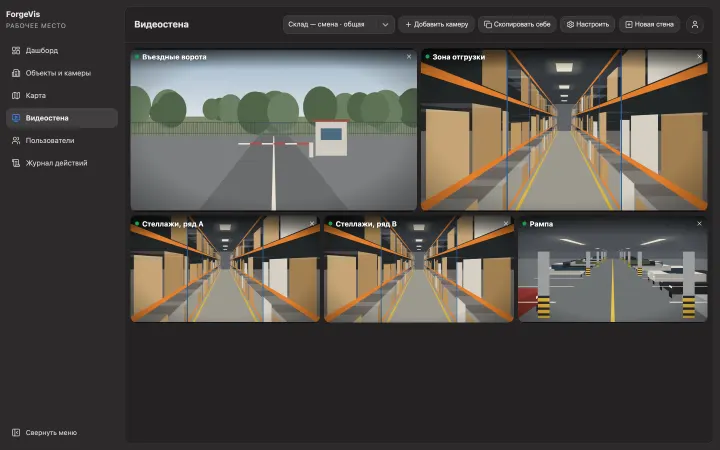
Task: Click the Видеостена monitor icon in sidebar
Action: (x=16, y=118)
